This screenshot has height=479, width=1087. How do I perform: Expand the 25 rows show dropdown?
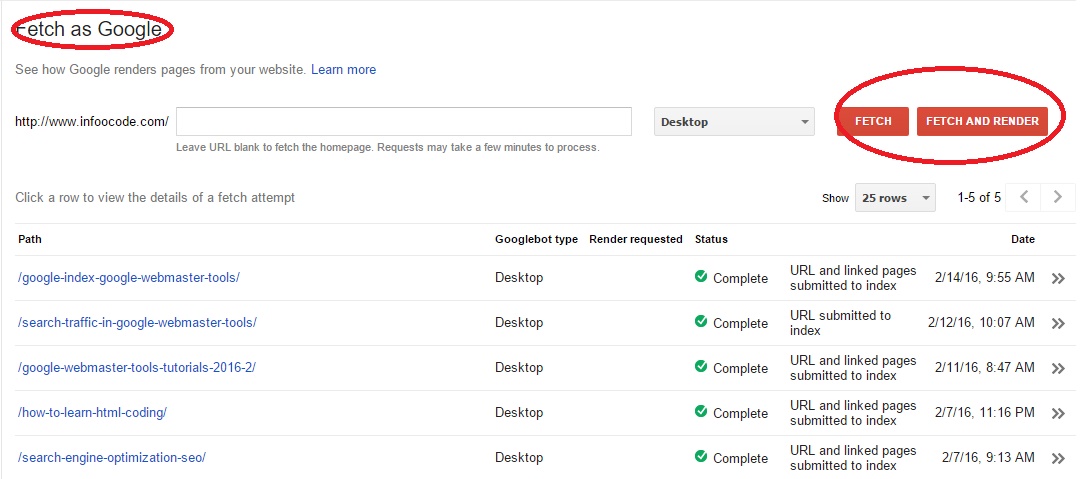(894, 198)
